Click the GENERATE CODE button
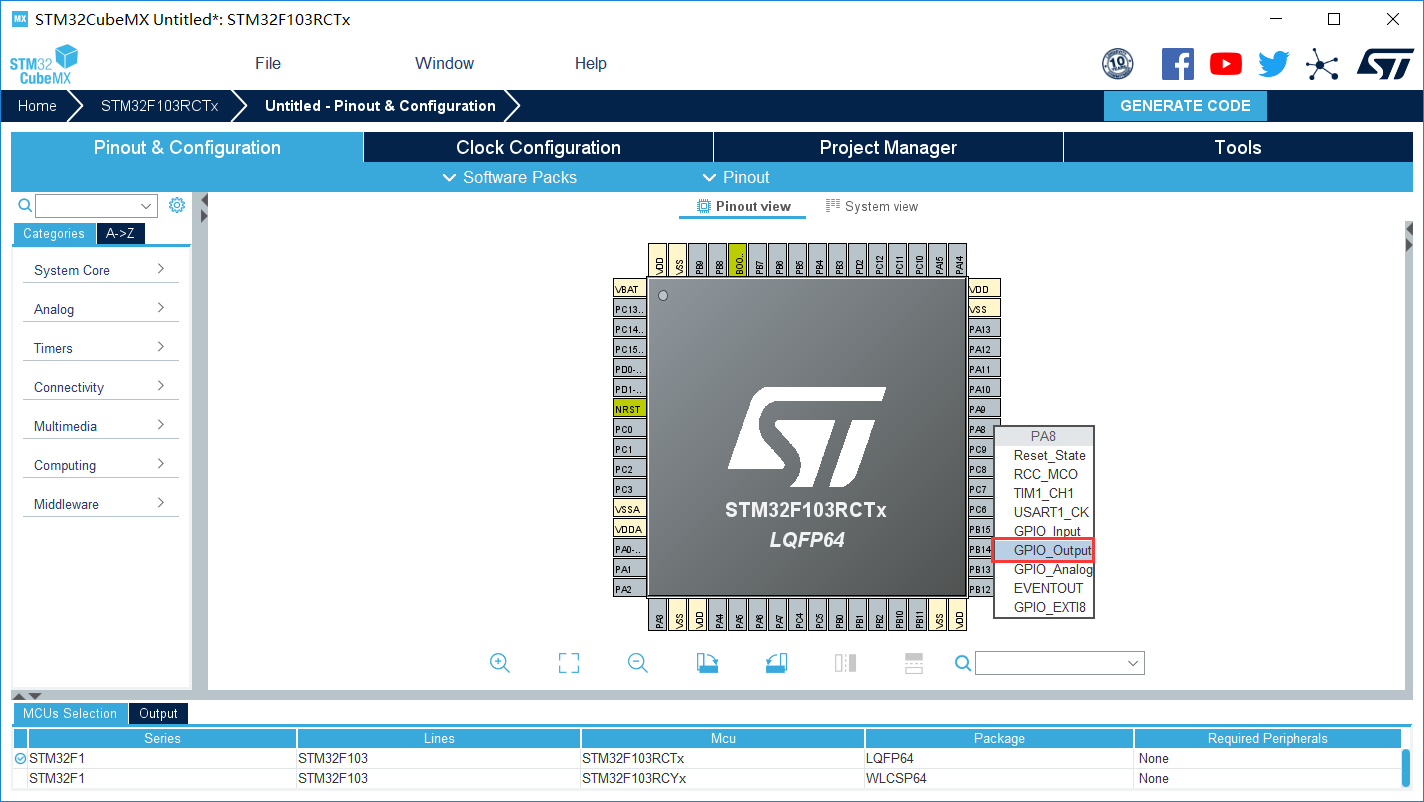1424x802 pixels. [x=1185, y=105]
